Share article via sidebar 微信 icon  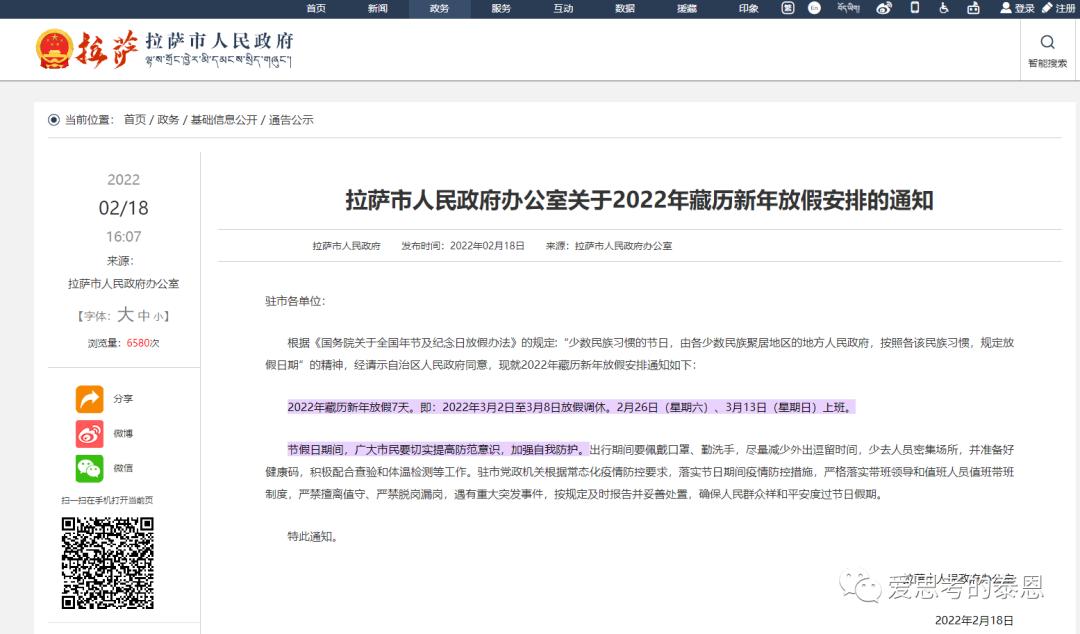pos(88,468)
